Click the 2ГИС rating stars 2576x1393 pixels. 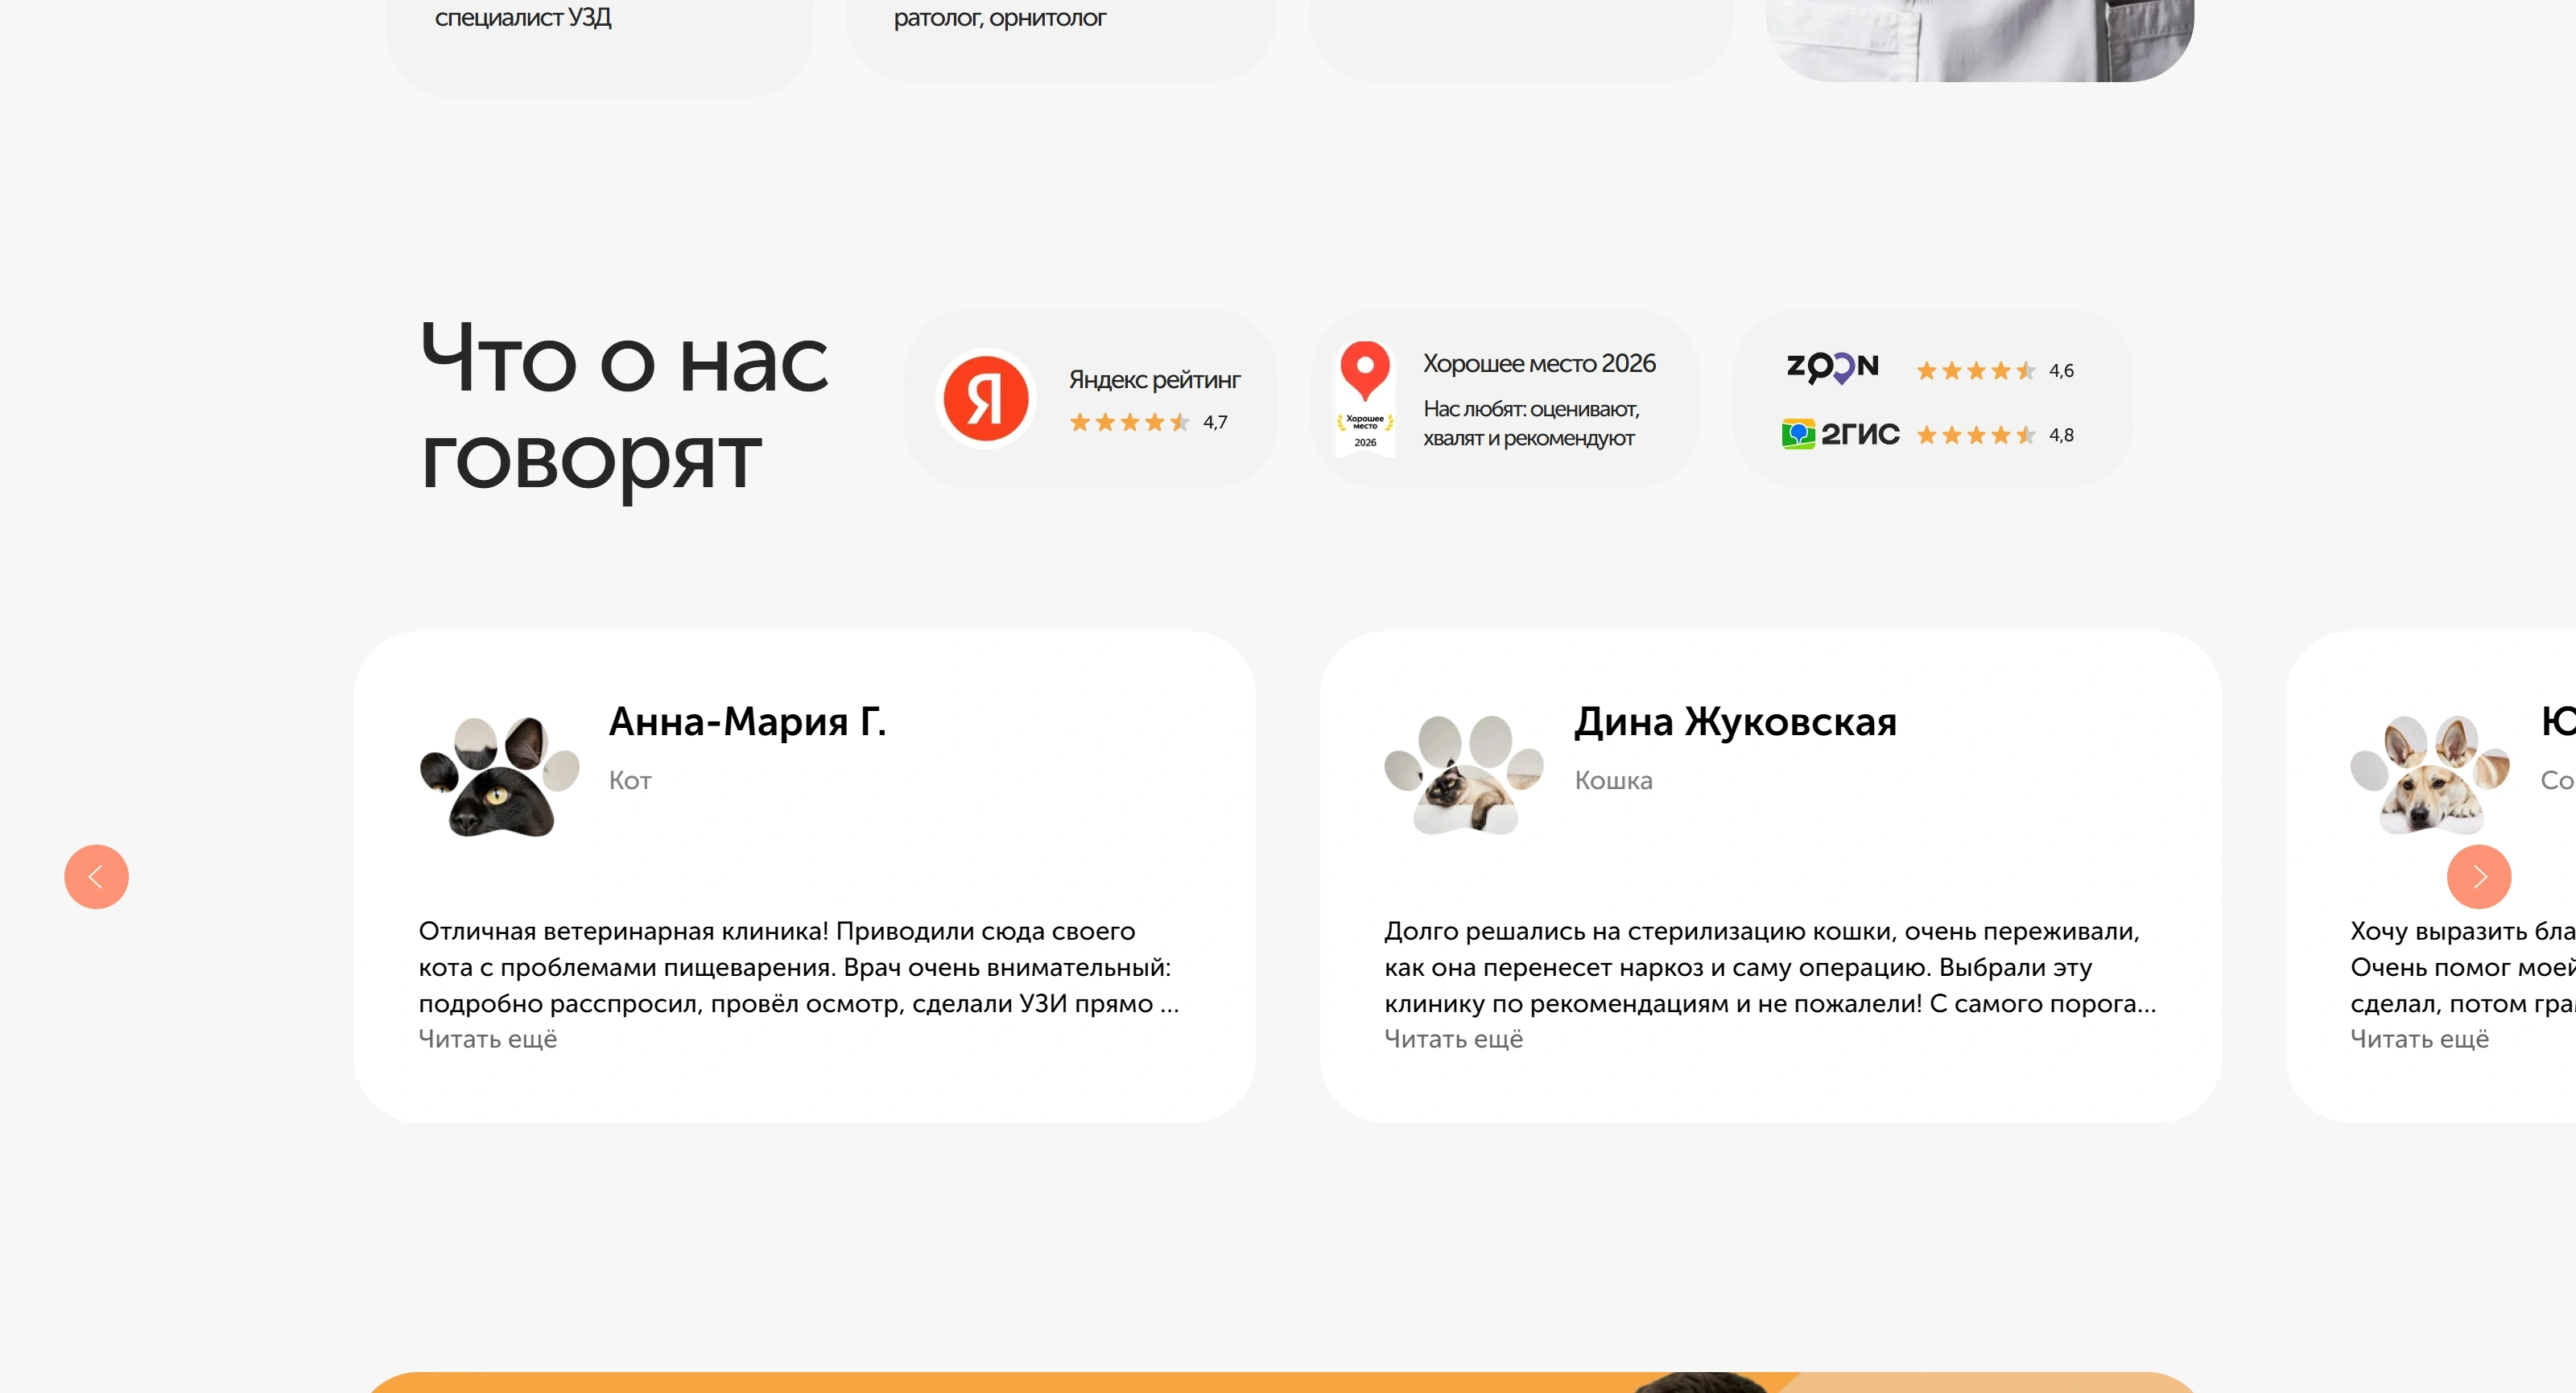[x=1976, y=435]
